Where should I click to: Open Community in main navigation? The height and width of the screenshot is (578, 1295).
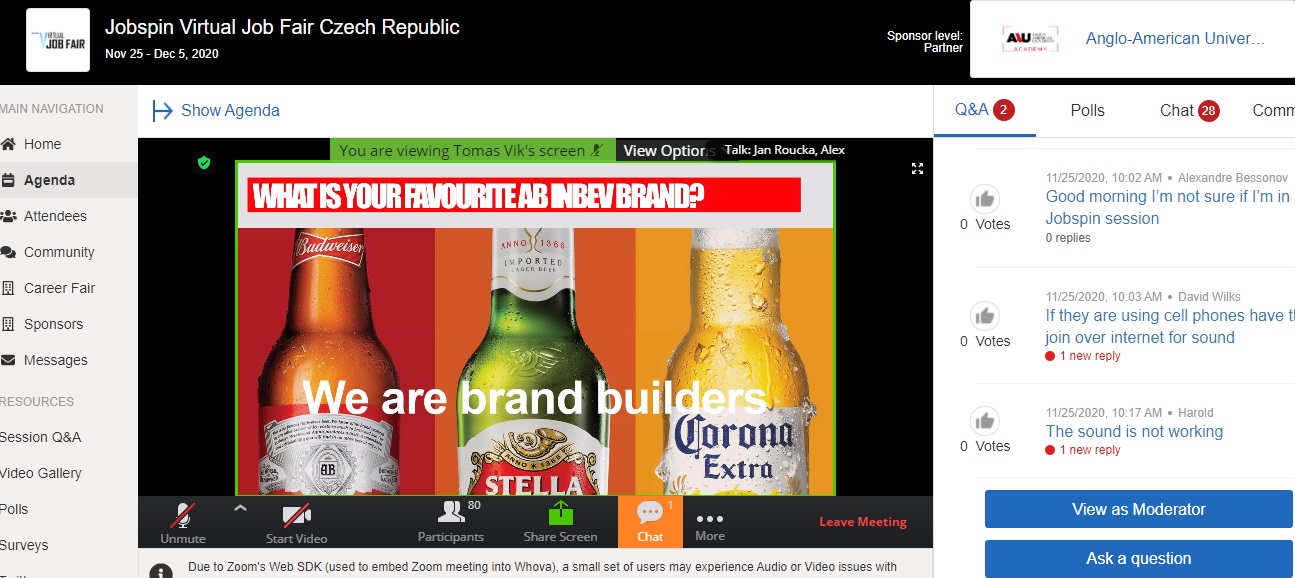tap(59, 252)
